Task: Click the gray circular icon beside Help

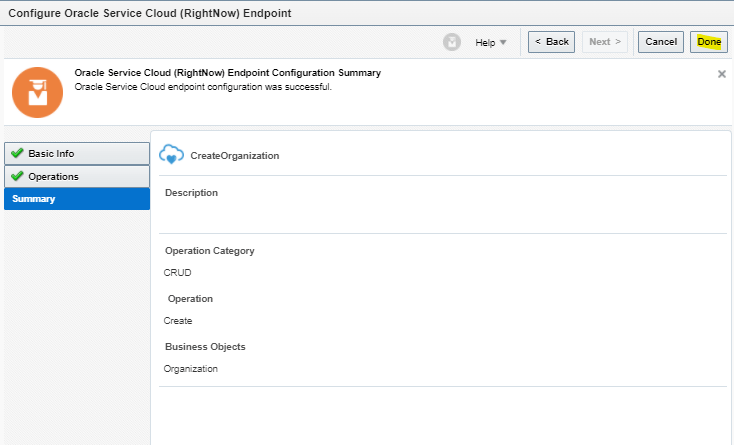Action: click(453, 42)
